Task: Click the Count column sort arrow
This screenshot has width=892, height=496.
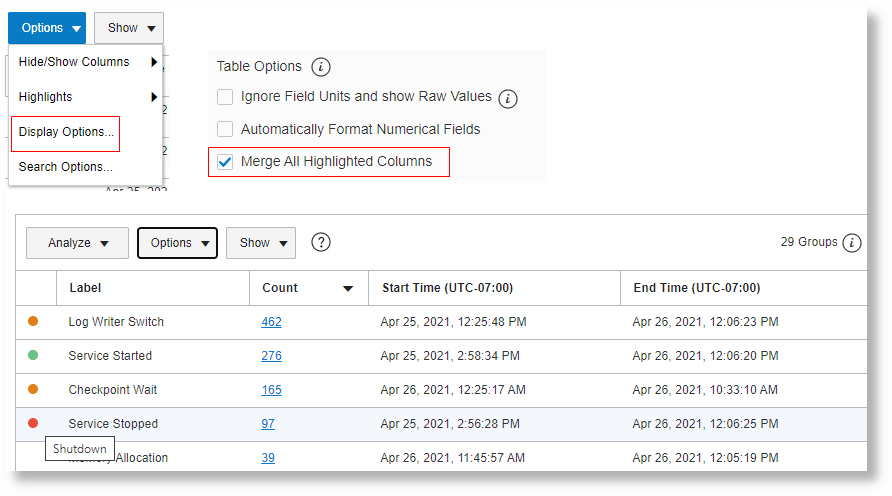Action: pyautogui.click(x=348, y=288)
